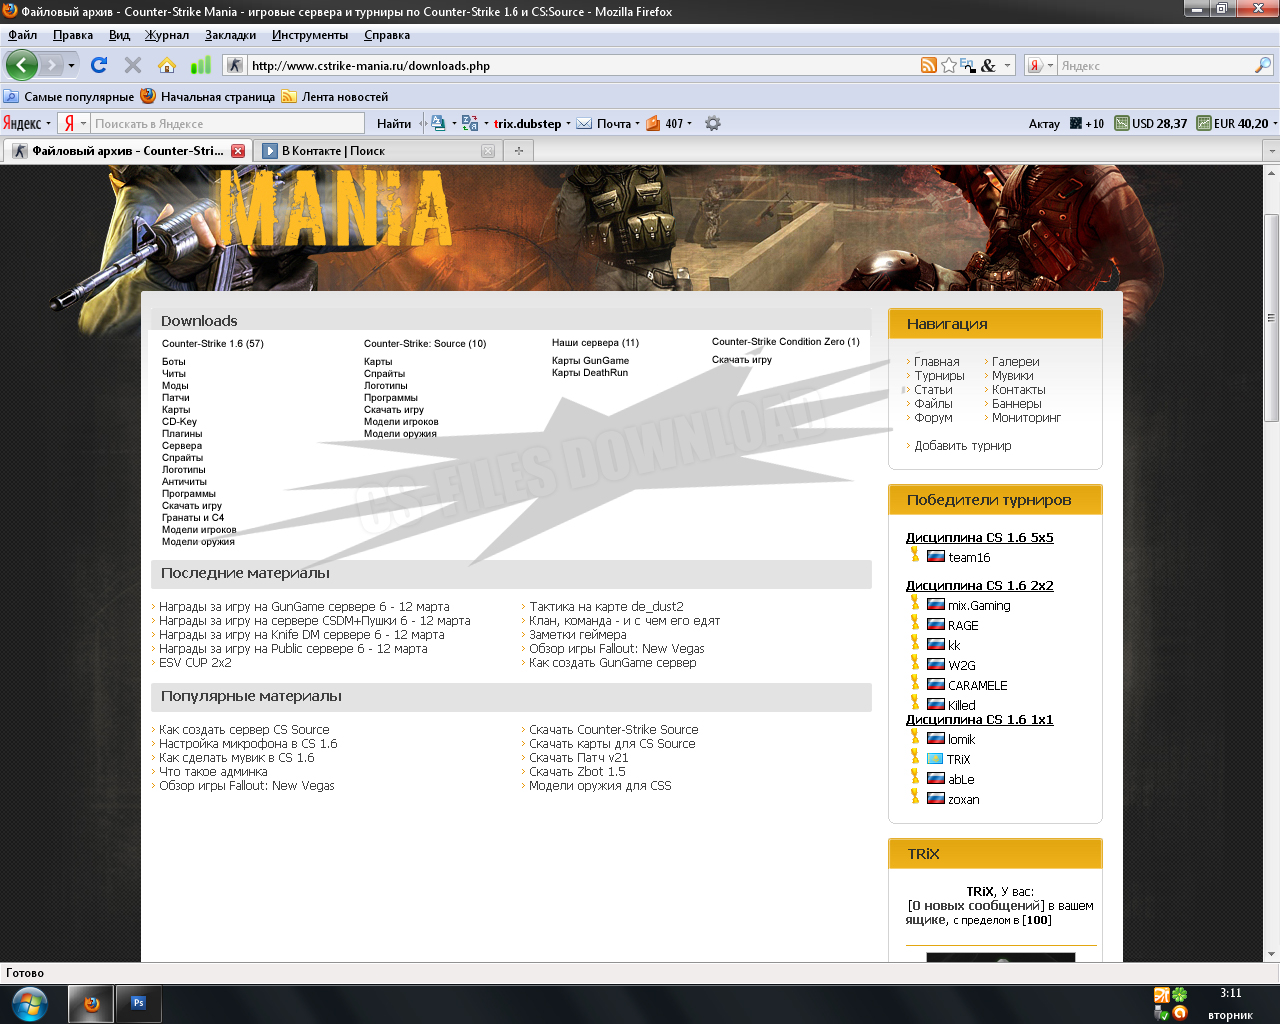The height and width of the screenshot is (1024, 1280).
Task: Click the weather icon next to +10
Action: pyautogui.click(x=1076, y=123)
